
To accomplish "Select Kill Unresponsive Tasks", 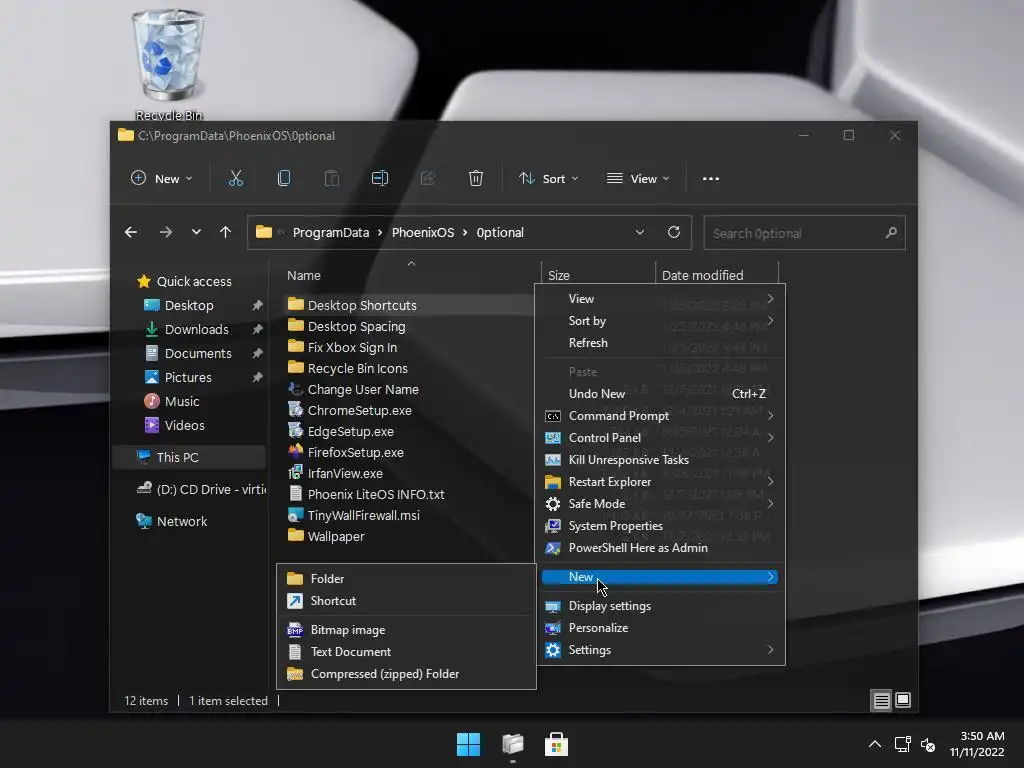I will click(x=660, y=459).
